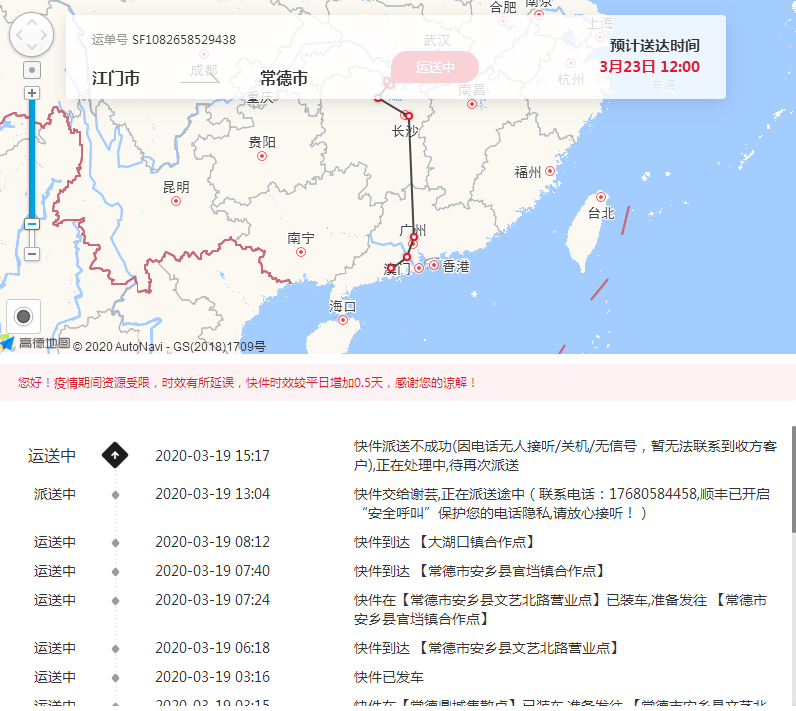
Task: Click the 台北 city marker on map
Action: 601,197
